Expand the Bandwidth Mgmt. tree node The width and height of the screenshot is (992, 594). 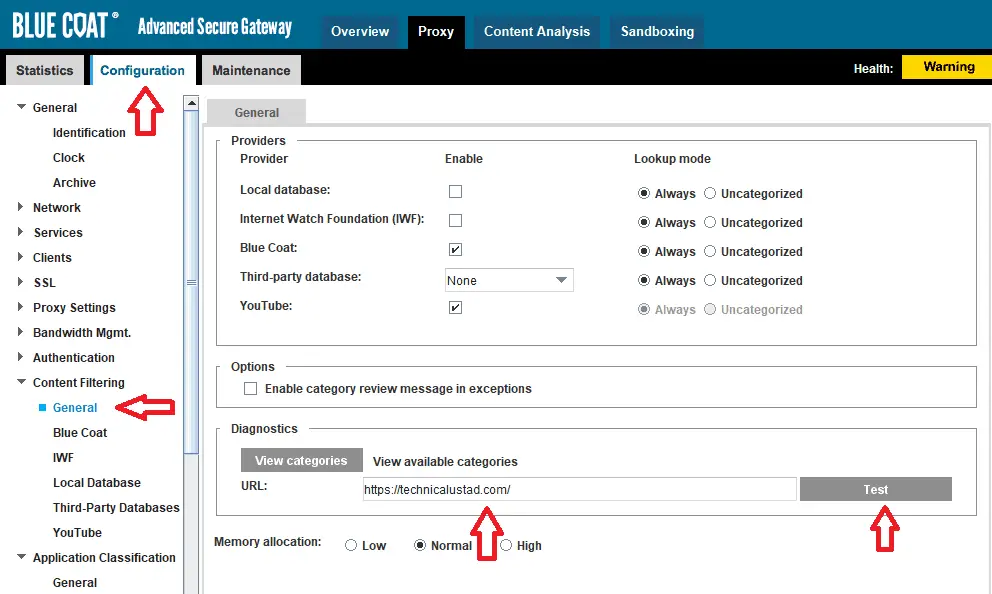(x=20, y=332)
